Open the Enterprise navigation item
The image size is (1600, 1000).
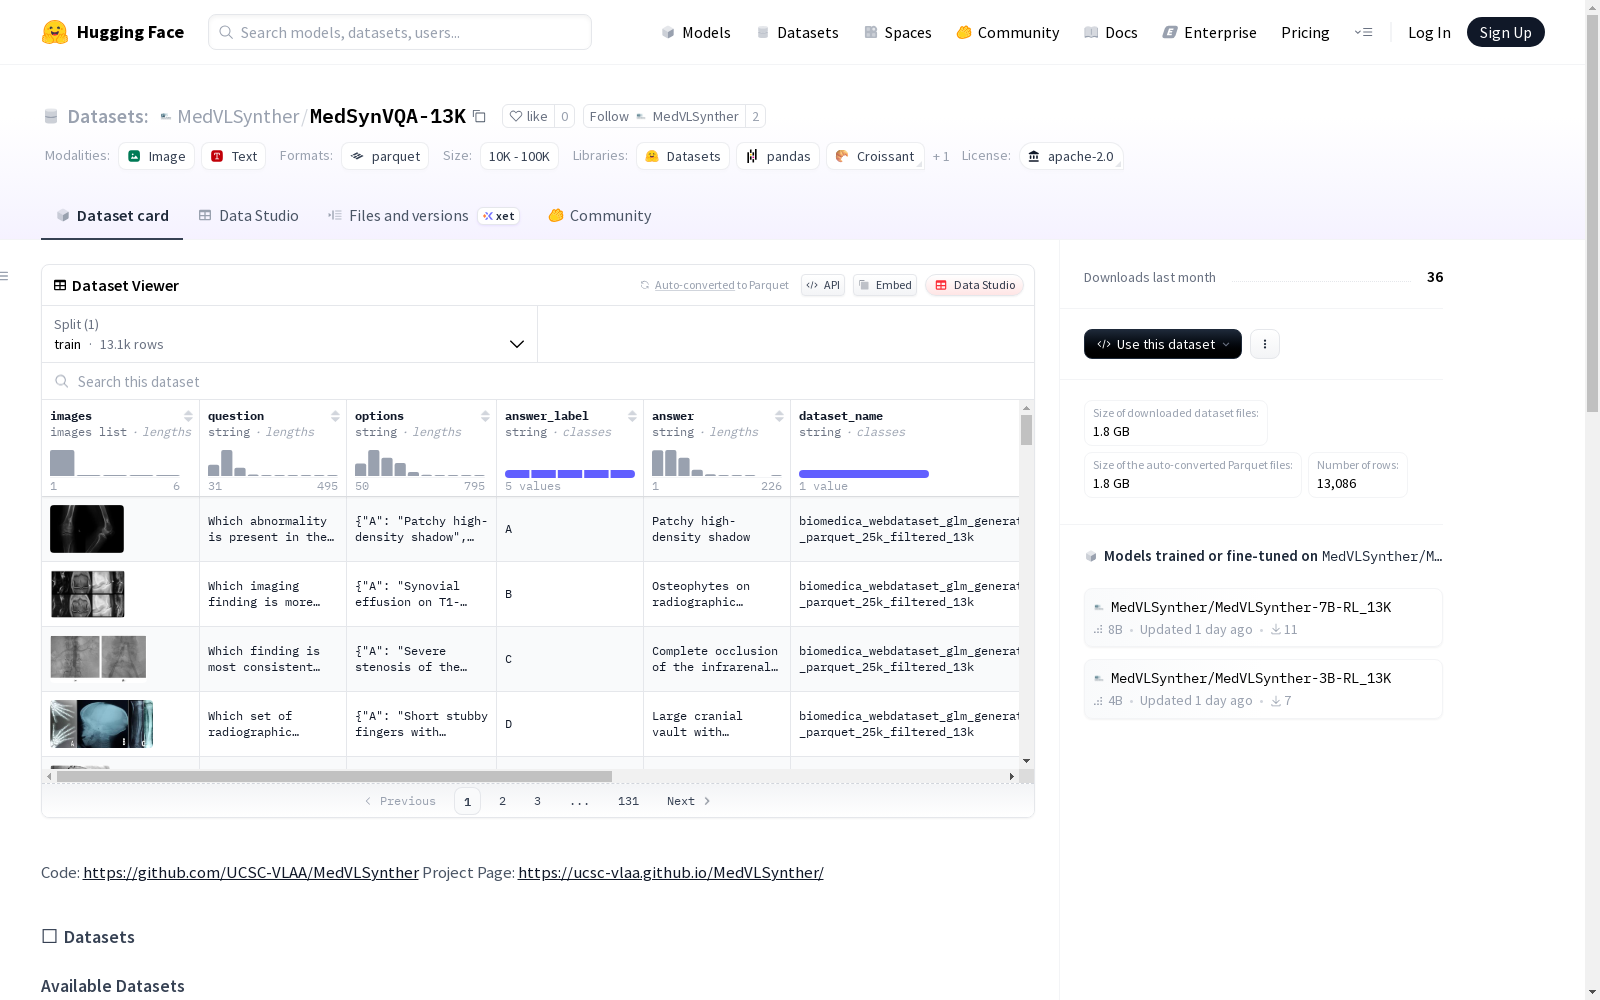pos(1209,32)
